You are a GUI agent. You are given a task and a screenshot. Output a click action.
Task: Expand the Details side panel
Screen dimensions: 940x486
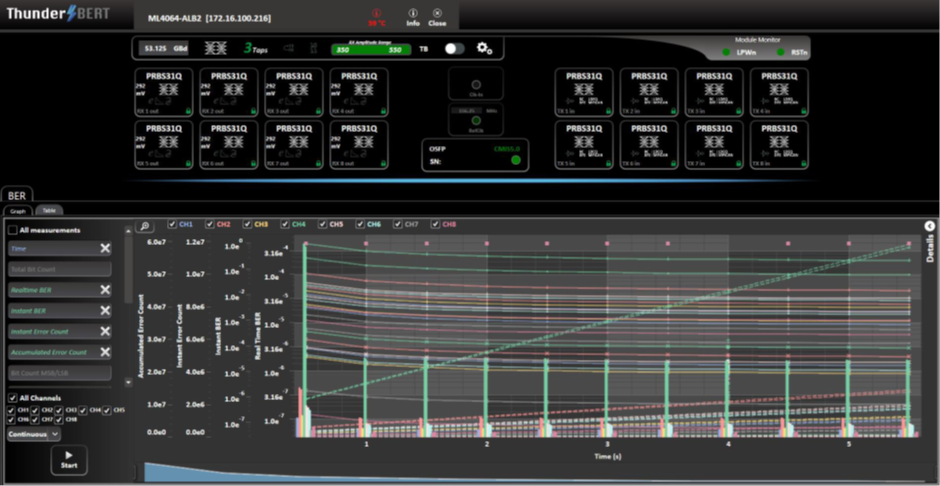point(929,227)
